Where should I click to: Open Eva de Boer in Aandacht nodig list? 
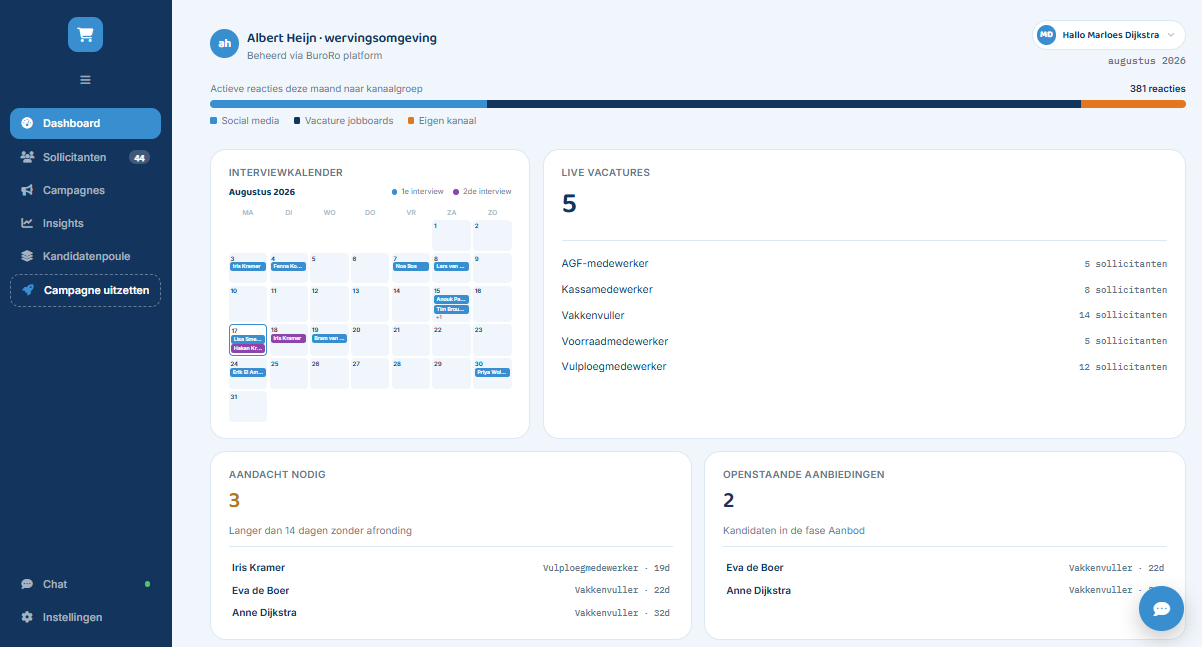click(x=450, y=590)
